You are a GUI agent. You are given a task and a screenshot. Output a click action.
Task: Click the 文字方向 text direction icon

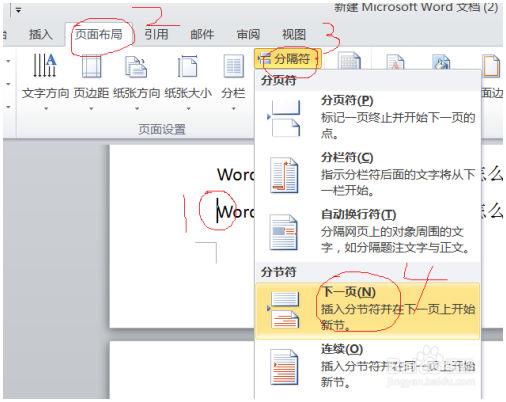pos(45,65)
